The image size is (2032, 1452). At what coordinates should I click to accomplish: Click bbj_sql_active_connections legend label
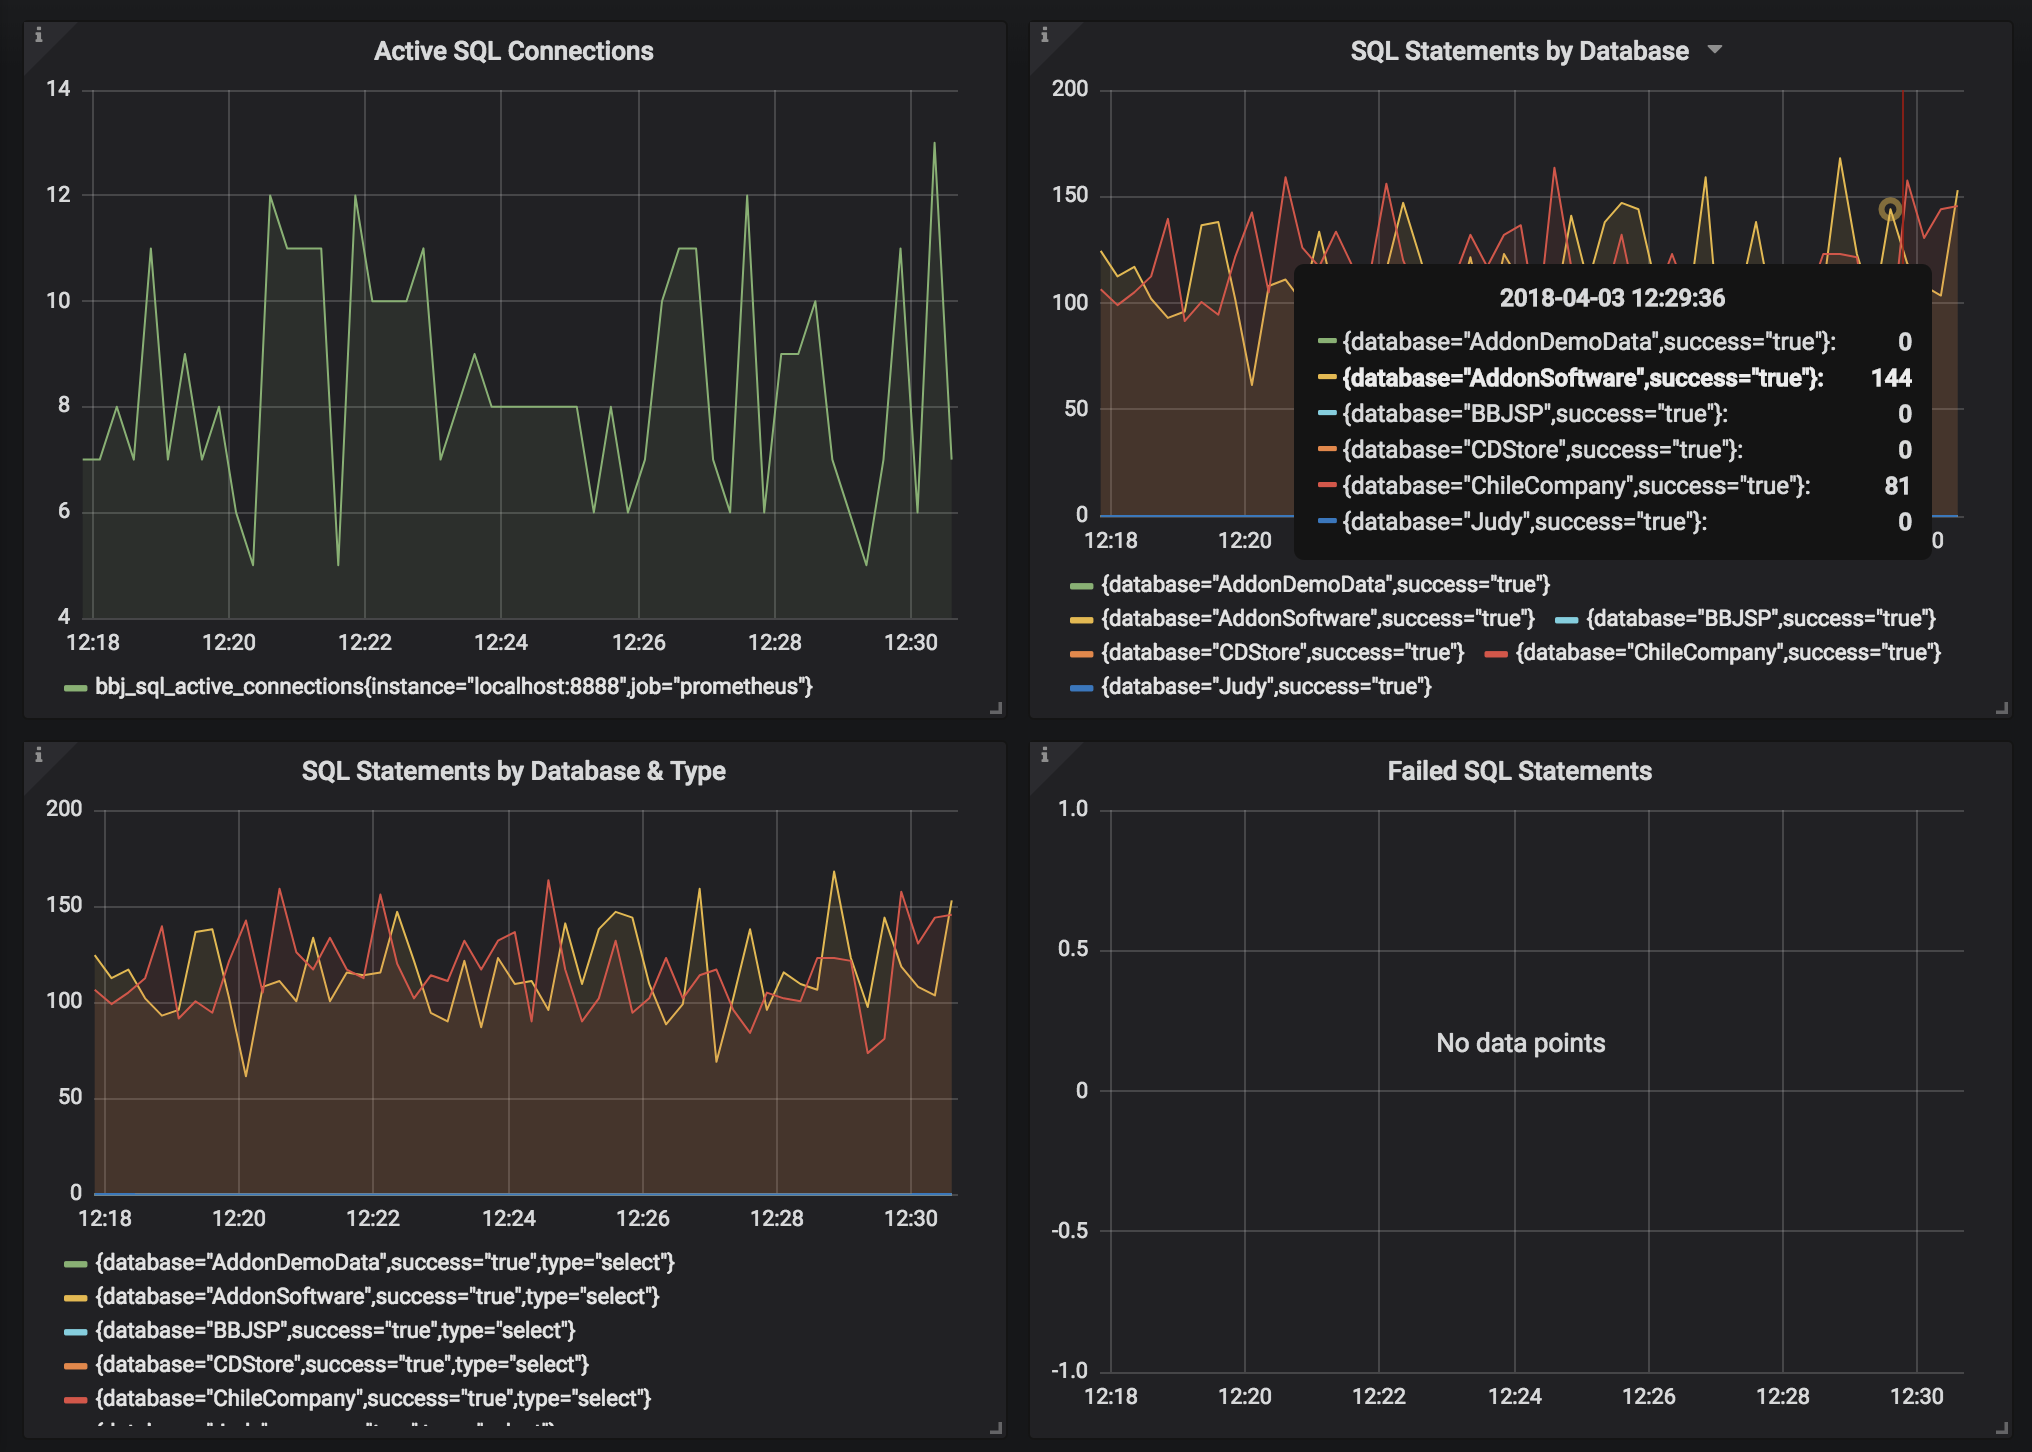(x=453, y=687)
